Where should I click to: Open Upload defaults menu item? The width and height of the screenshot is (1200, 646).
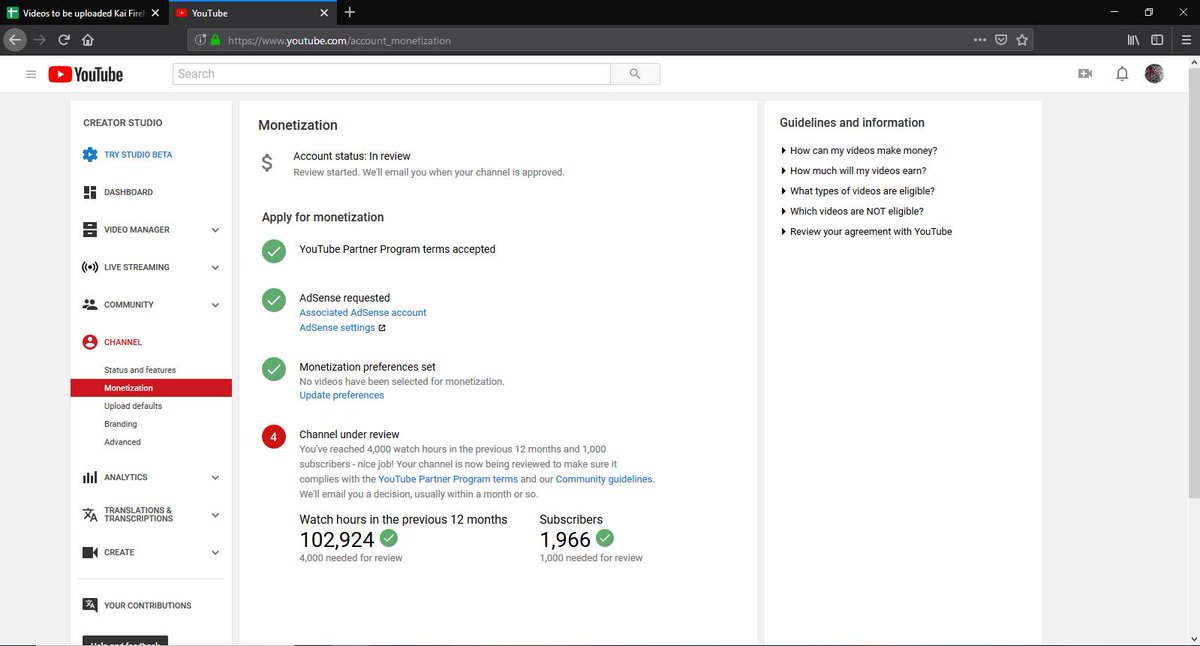[x=133, y=406]
